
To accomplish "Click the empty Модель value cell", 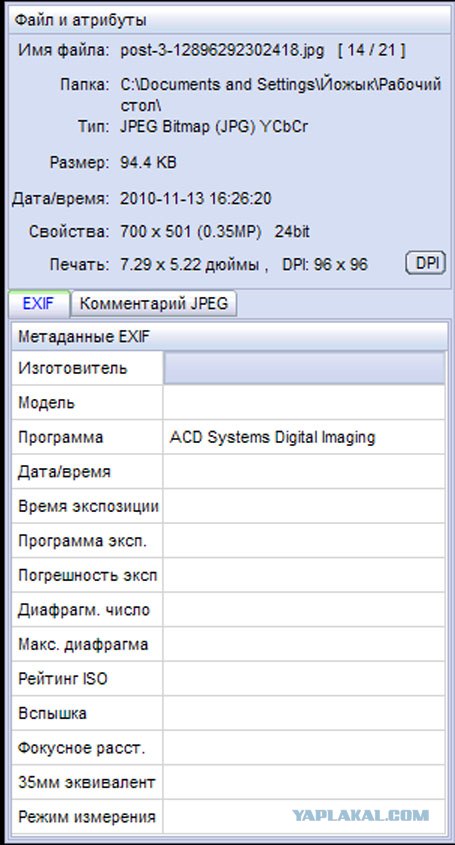I will [305, 403].
